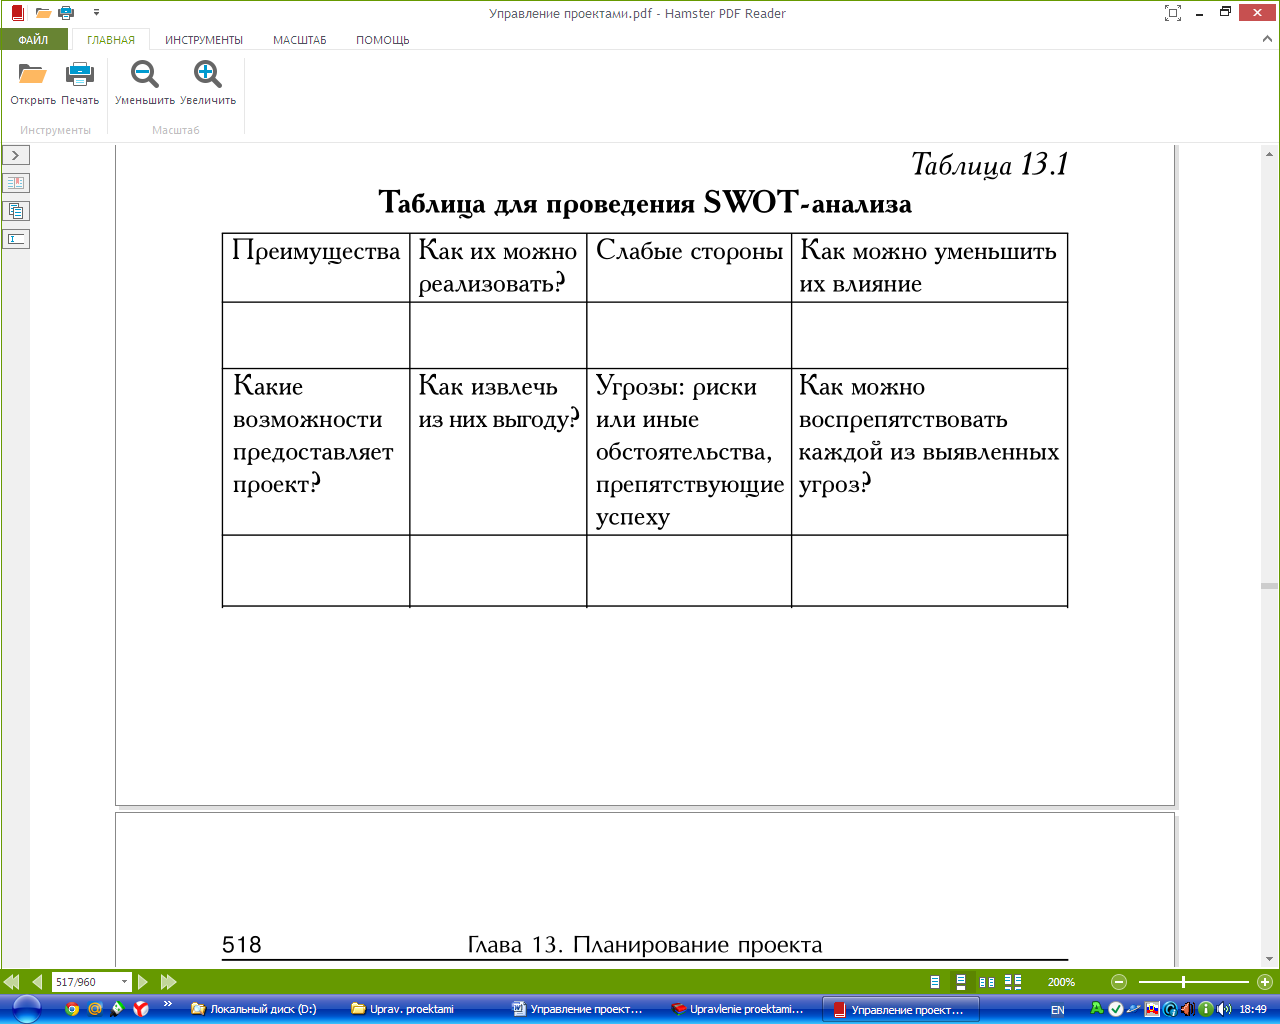1280x1024 pixels.
Task: Click the Открыть folder icon in ribbon
Action: tap(33, 74)
